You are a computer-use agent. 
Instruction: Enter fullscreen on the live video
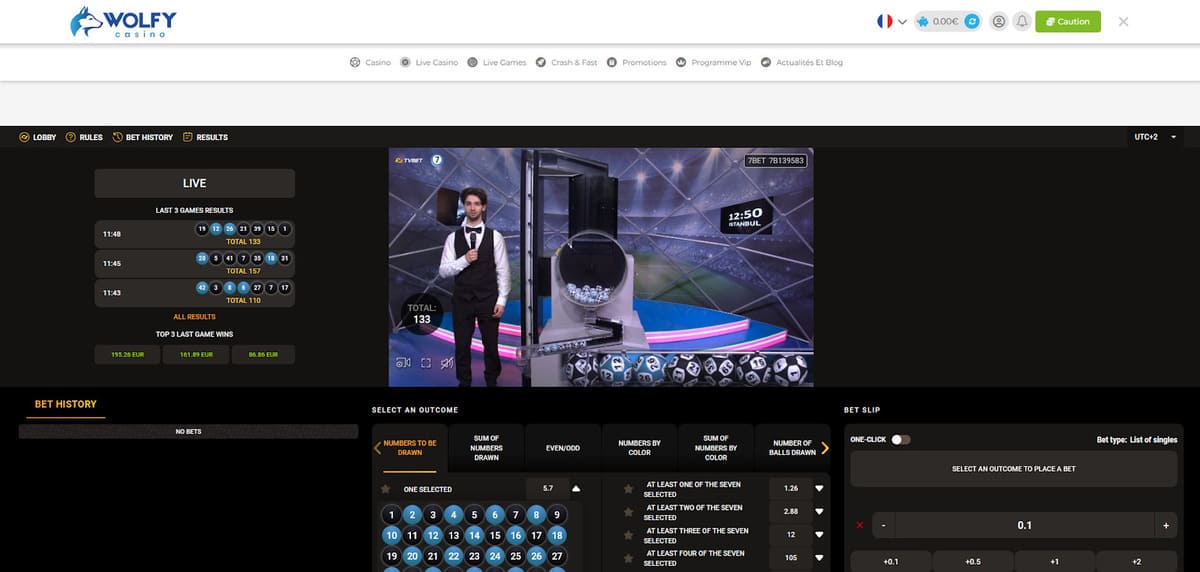425,363
